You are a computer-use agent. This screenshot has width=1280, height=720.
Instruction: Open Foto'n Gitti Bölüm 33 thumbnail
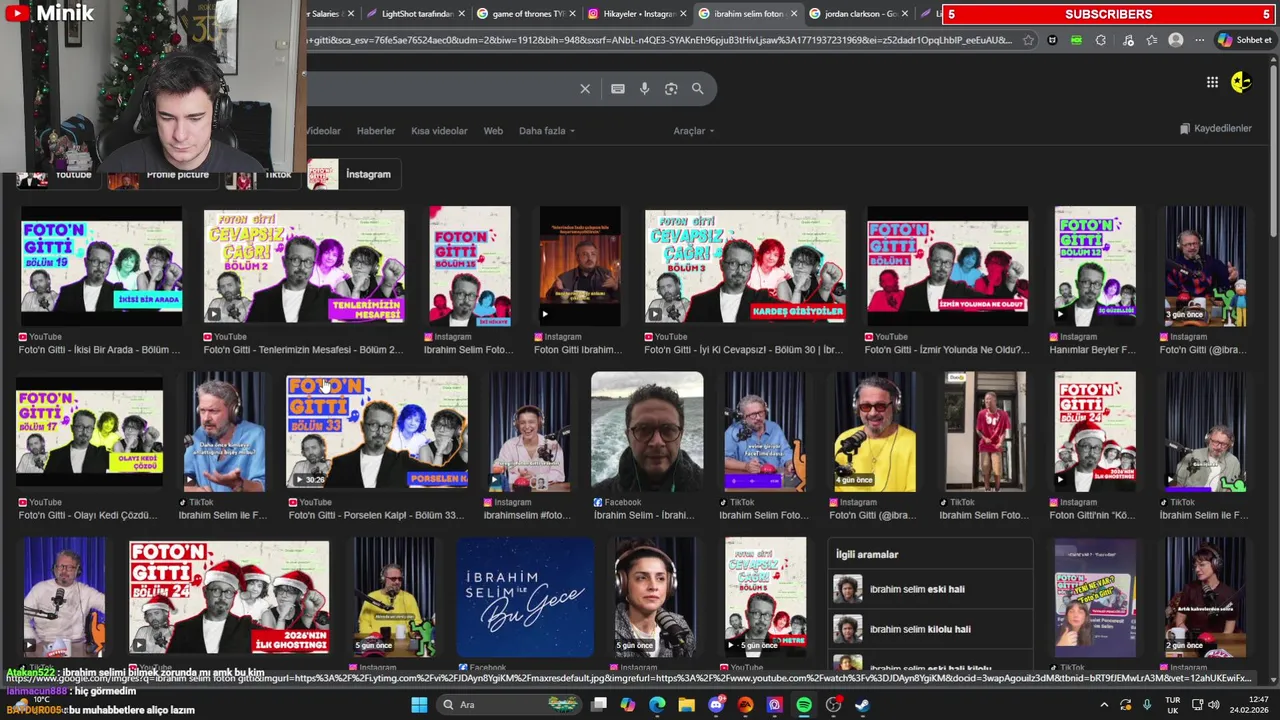tap(377, 432)
